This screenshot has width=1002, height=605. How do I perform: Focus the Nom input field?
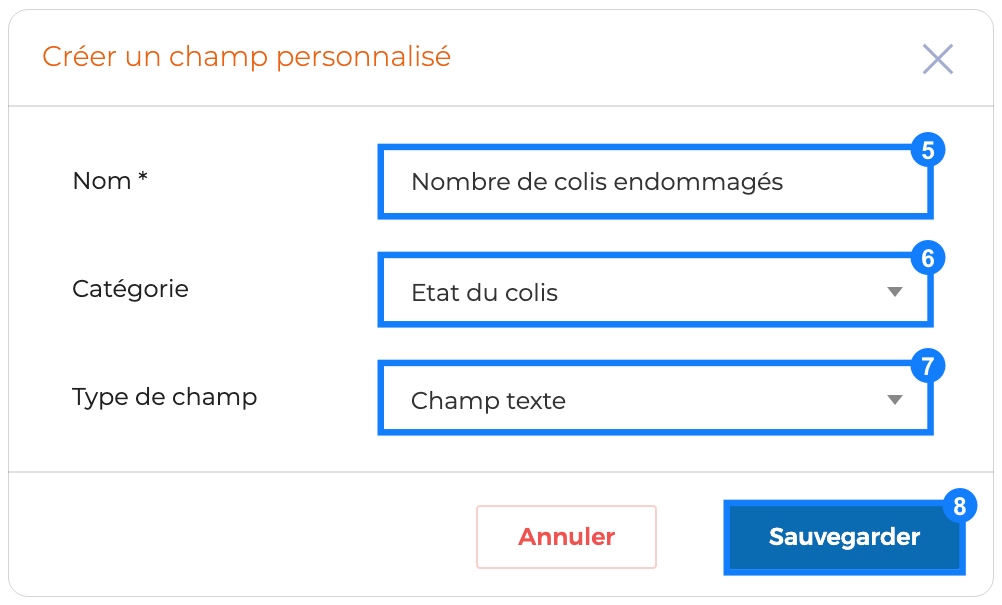click(x=655, y=182)
